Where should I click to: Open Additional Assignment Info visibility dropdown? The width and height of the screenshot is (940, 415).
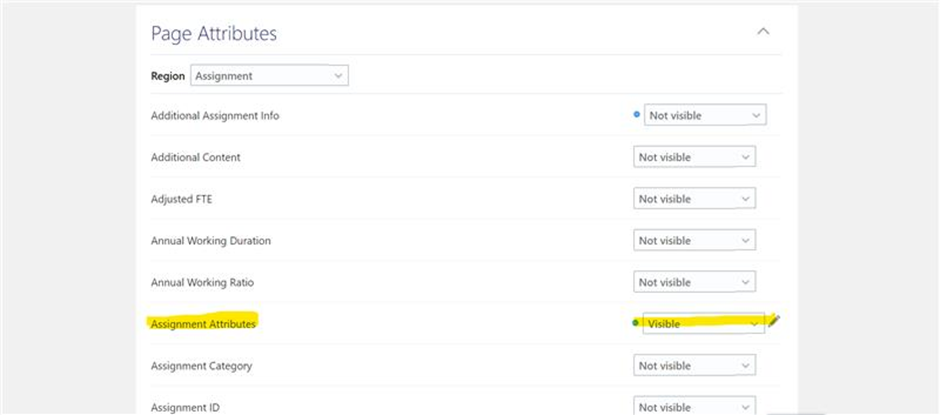point(705,115)
